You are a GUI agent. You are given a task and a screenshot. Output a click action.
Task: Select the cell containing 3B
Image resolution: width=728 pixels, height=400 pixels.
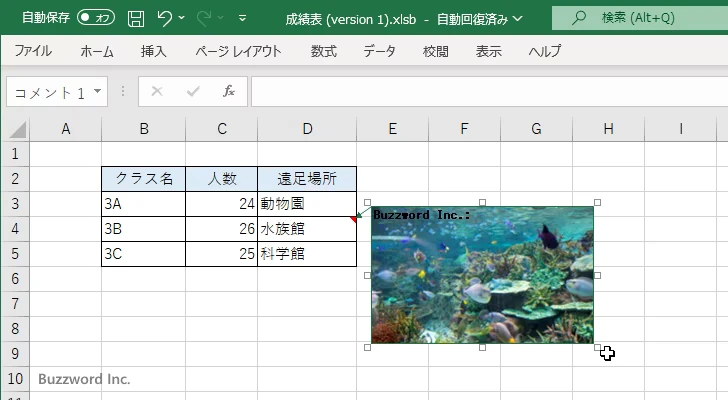tap(143, 229)
